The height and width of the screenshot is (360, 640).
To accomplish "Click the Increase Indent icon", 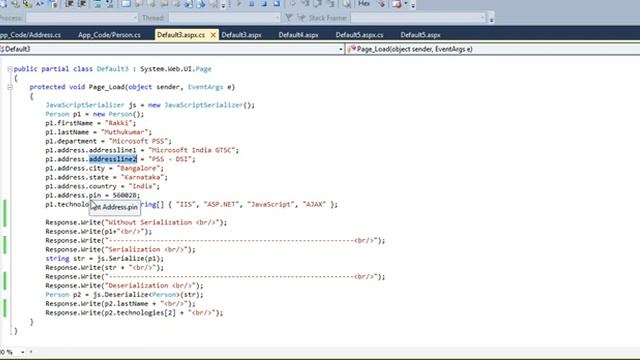I will (82, 4).
